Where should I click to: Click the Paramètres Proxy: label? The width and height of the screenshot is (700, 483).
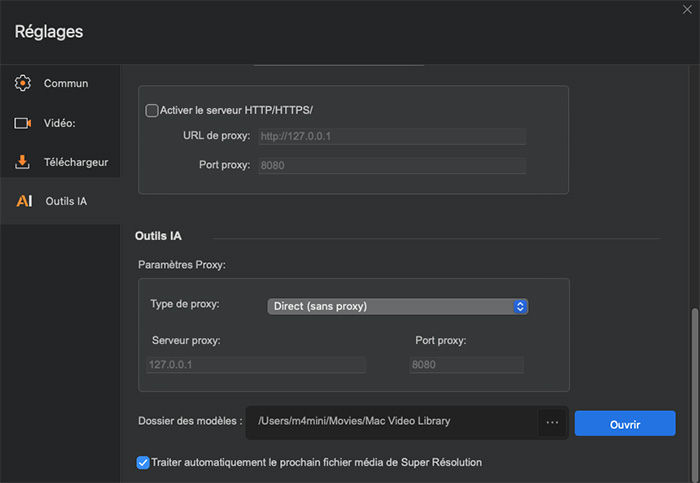[182, 265]
